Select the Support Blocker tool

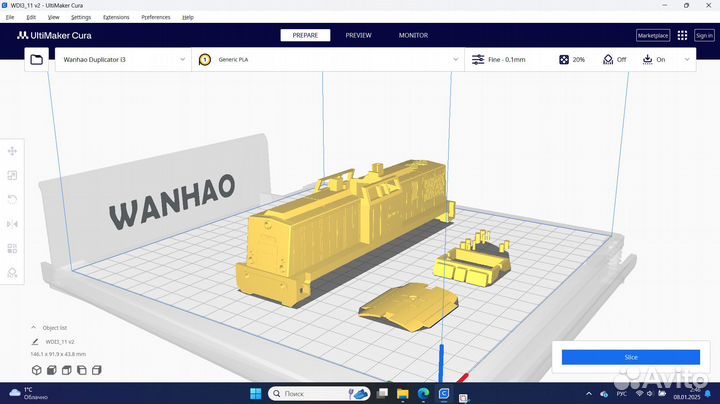[x=12, y=272]
